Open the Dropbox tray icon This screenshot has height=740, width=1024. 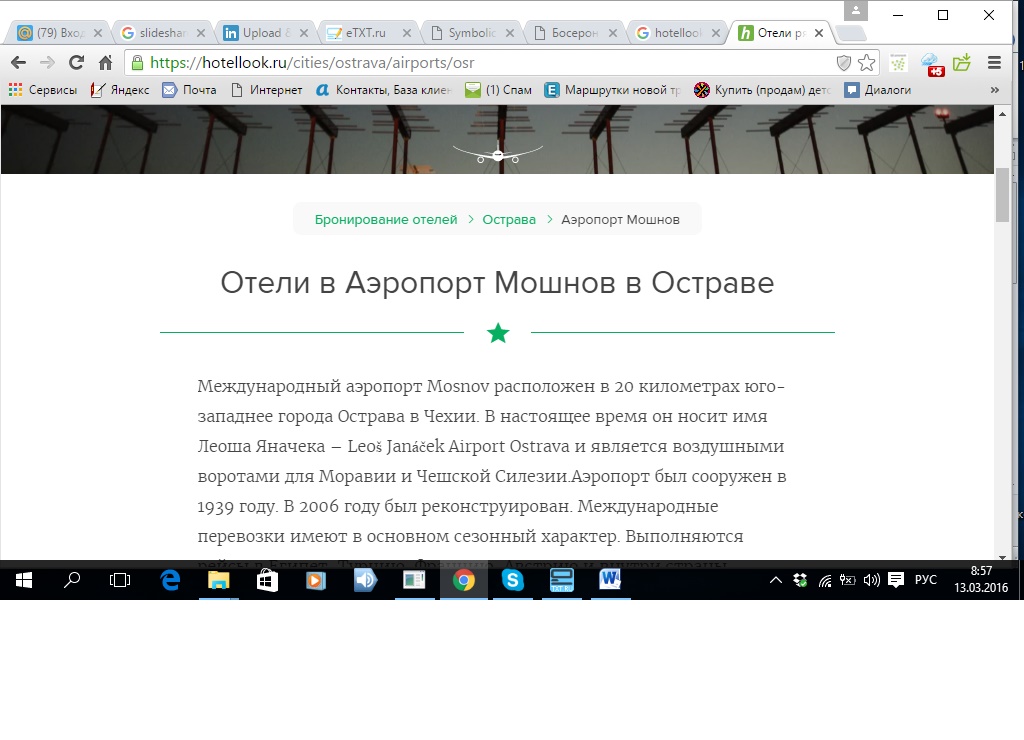click(x=800, y=580)
